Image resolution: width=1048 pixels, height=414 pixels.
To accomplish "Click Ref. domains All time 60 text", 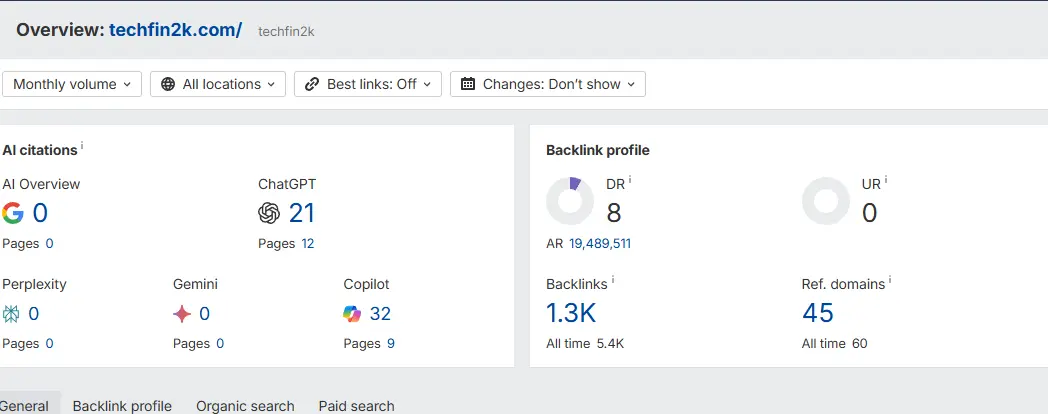I will click(x=835, y=344).
